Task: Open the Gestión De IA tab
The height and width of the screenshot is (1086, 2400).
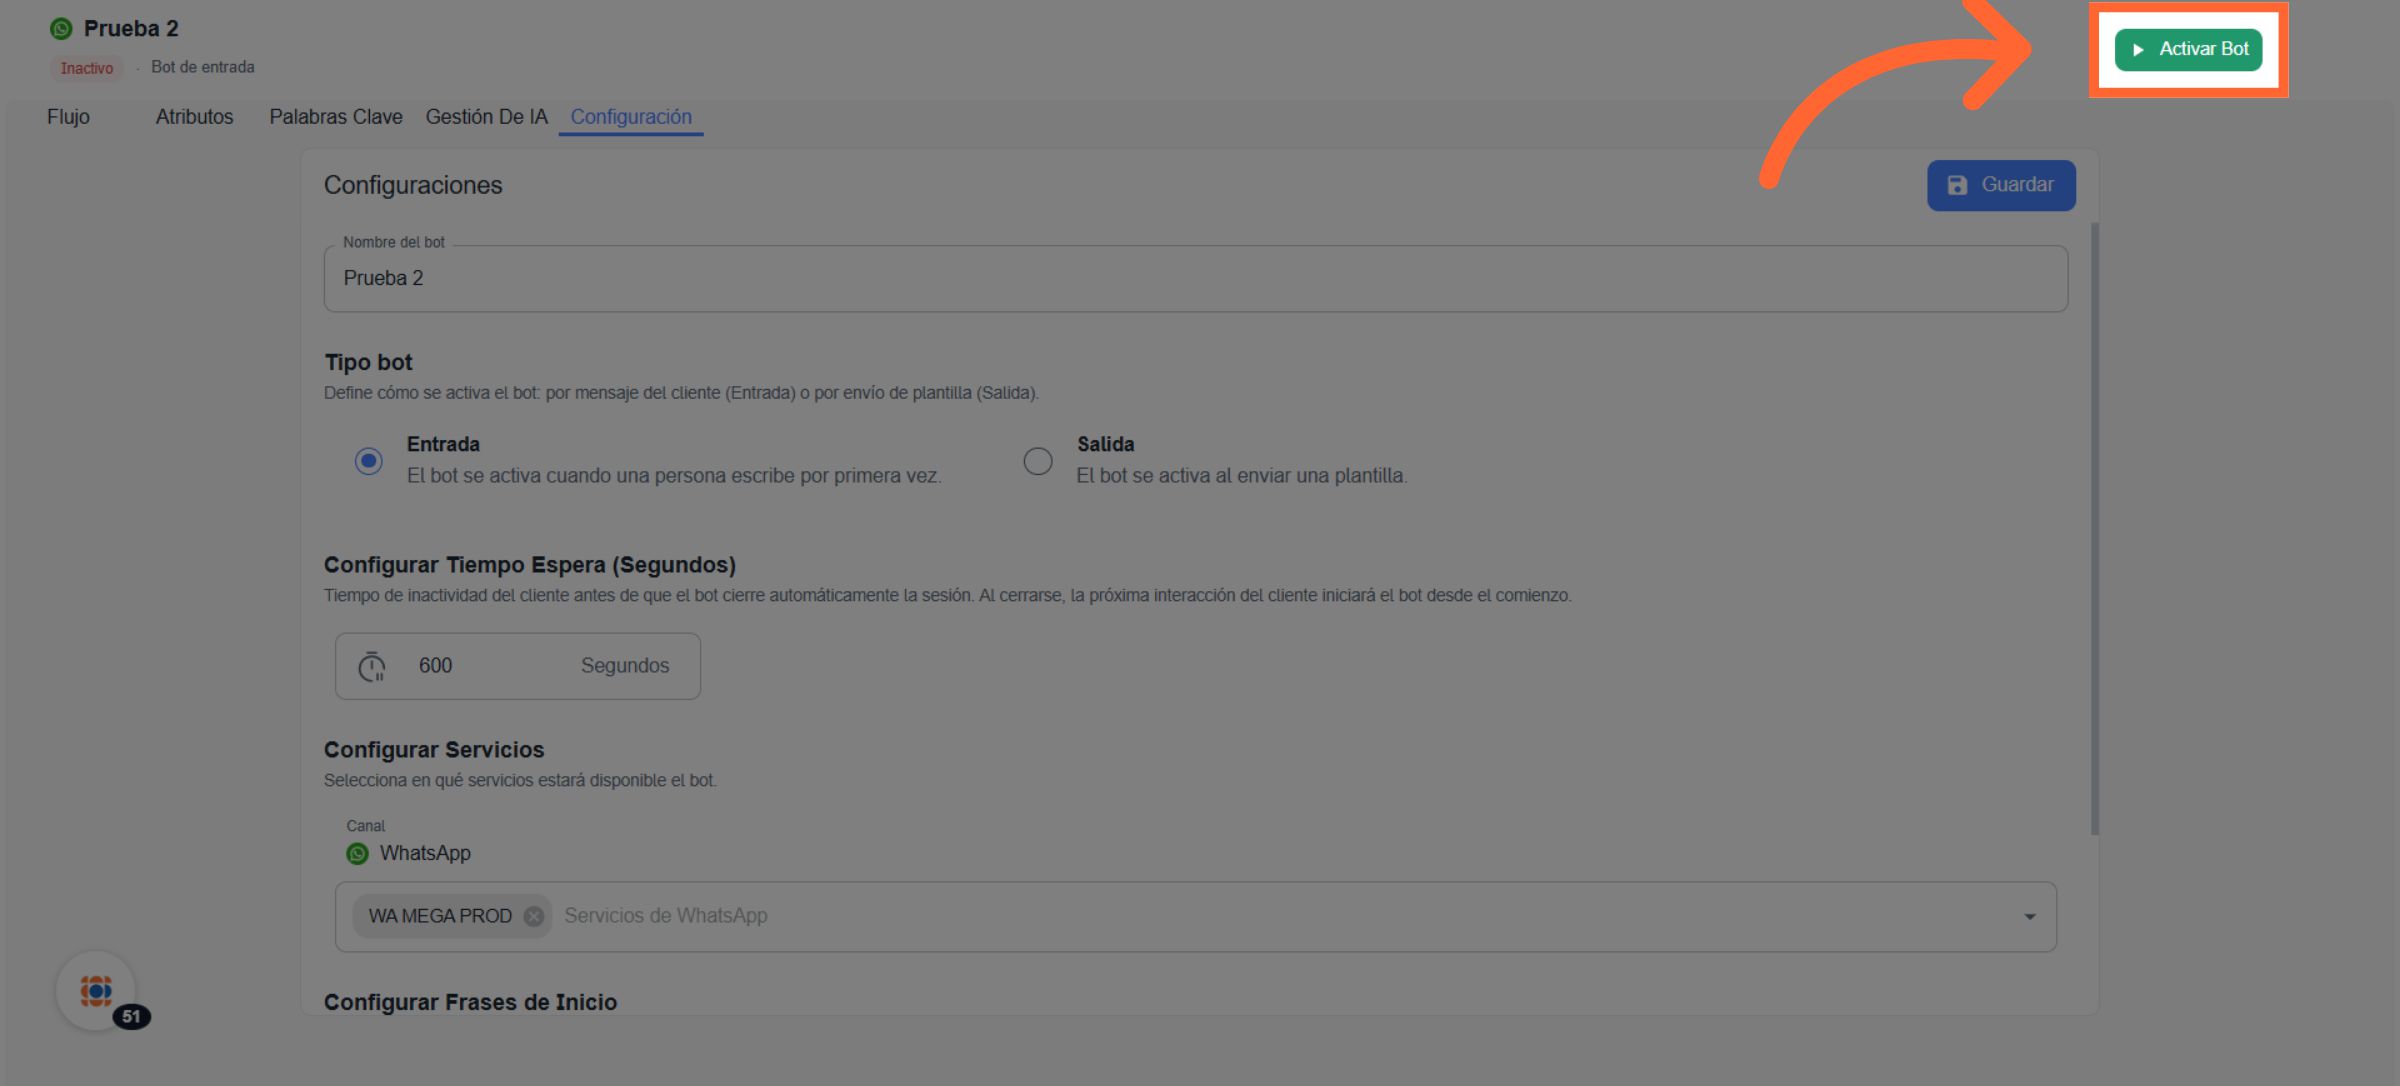Action: click(x=487, y=117)
